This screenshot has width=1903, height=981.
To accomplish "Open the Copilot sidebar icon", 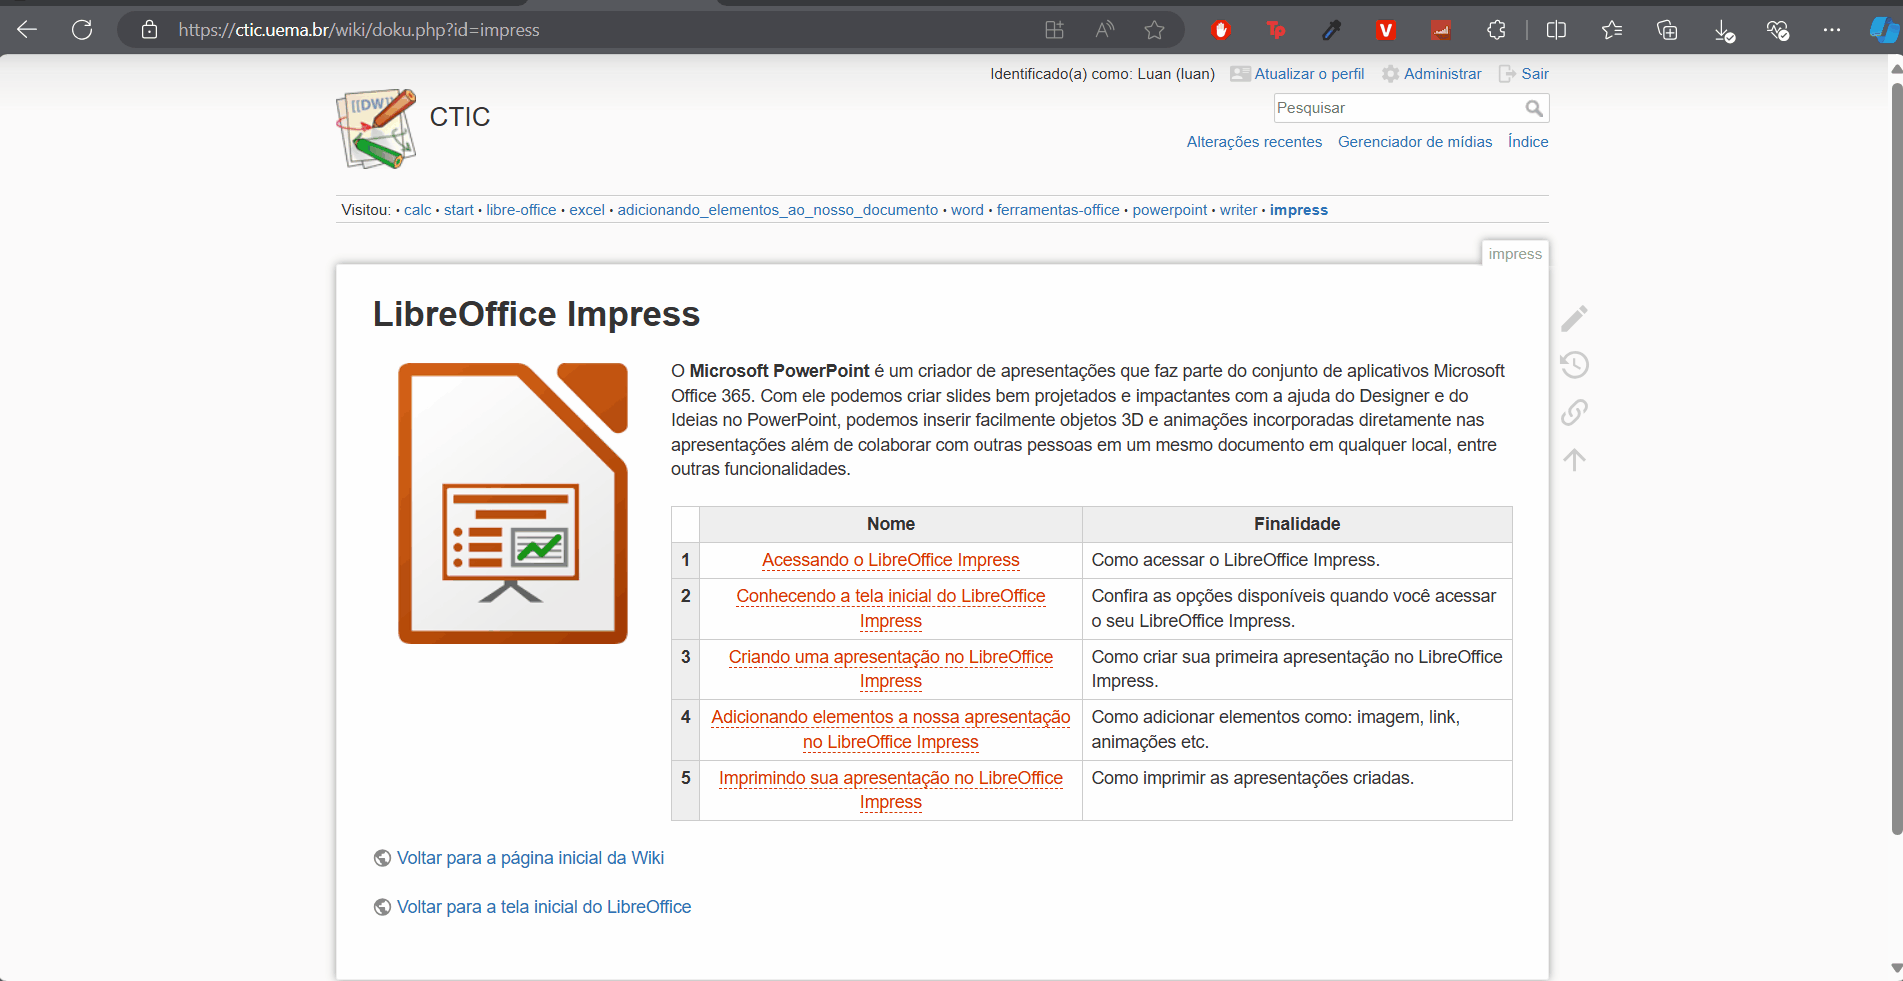I will [1884, 30].
